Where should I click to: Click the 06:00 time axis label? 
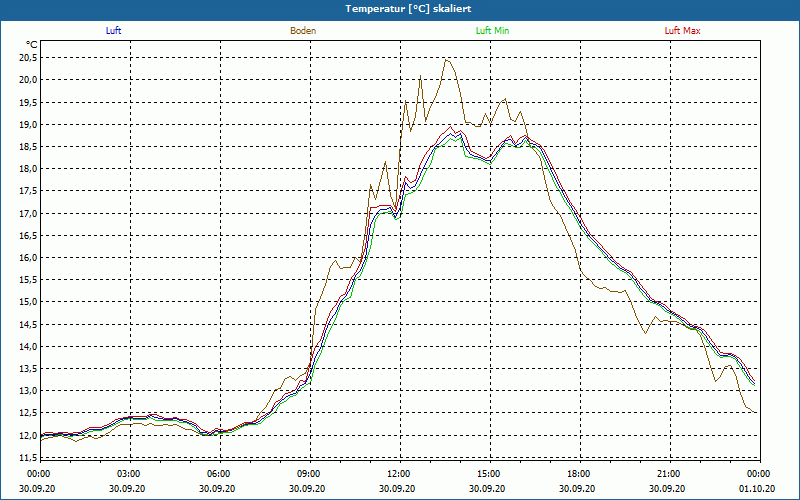coord(218,474)
